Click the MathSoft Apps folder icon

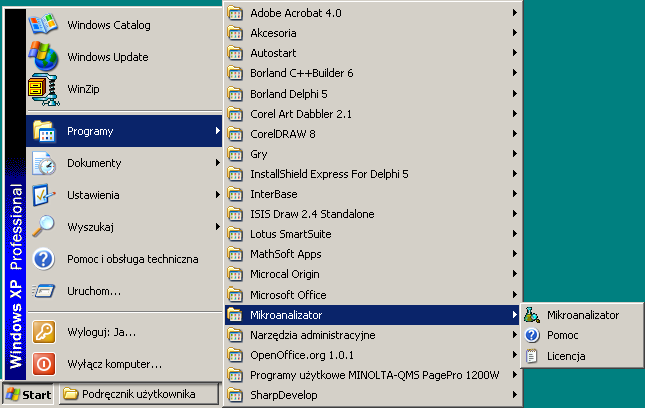pos(235,254)
